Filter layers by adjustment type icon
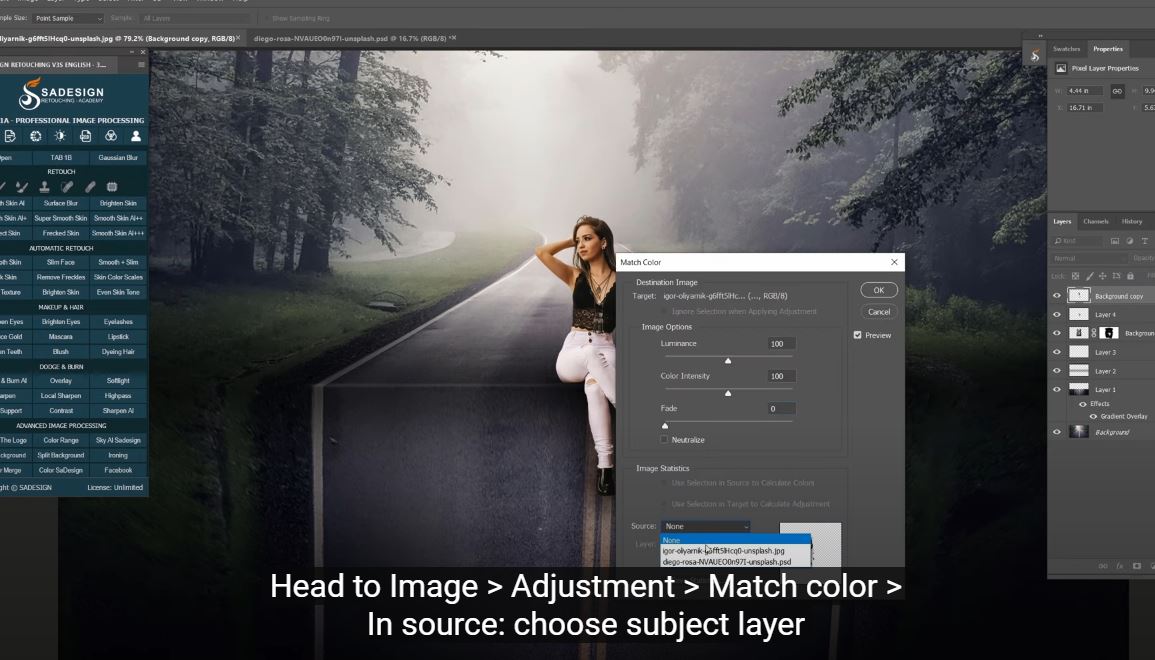This screenshot has height=660, width=1155. pos(1129,241)
